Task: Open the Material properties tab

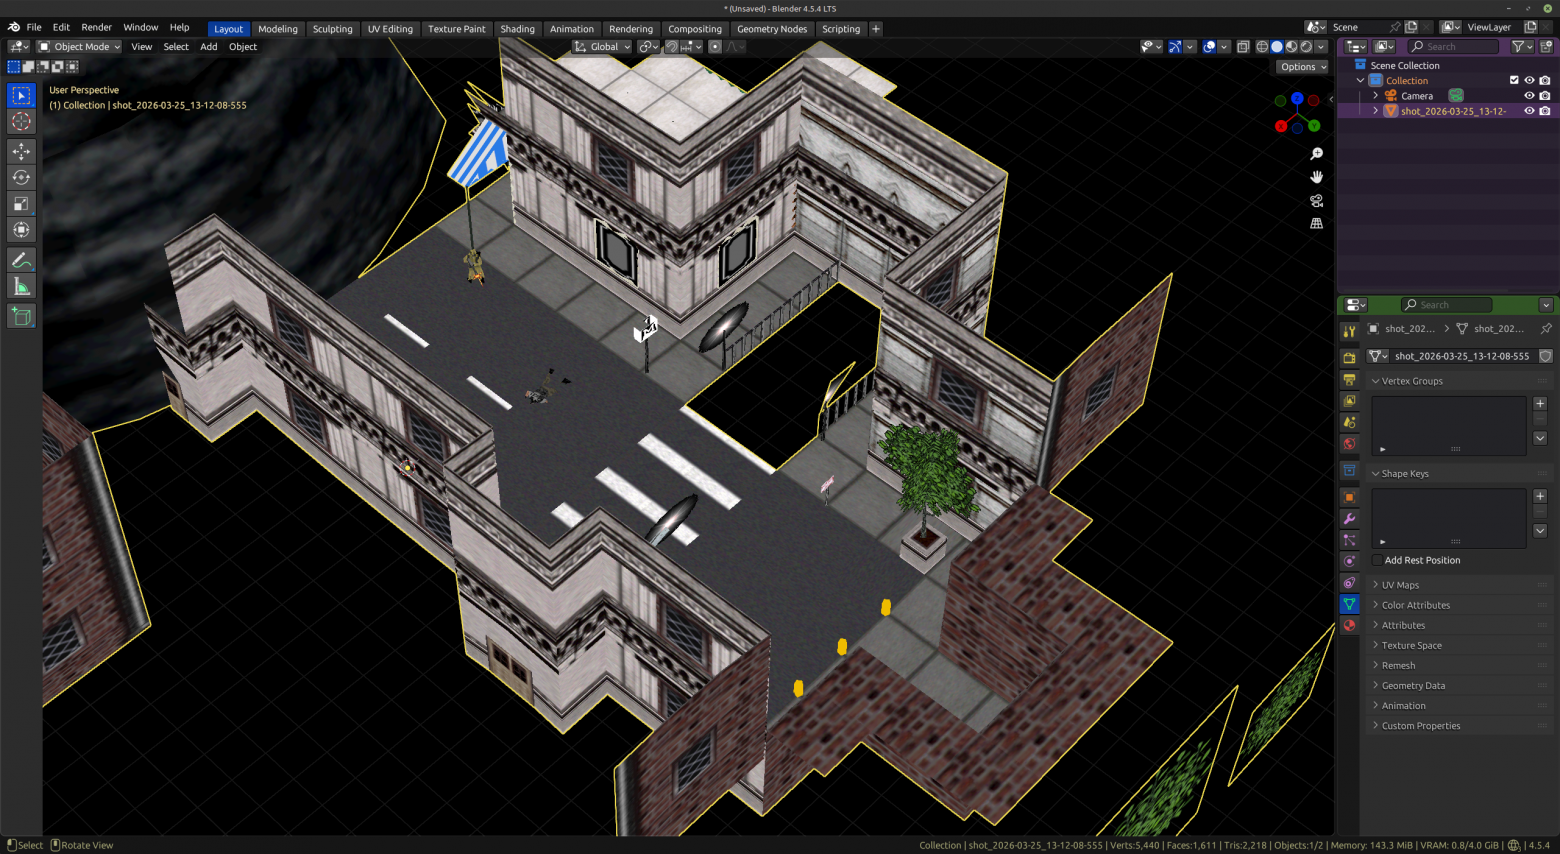Action: point(1349,625)
